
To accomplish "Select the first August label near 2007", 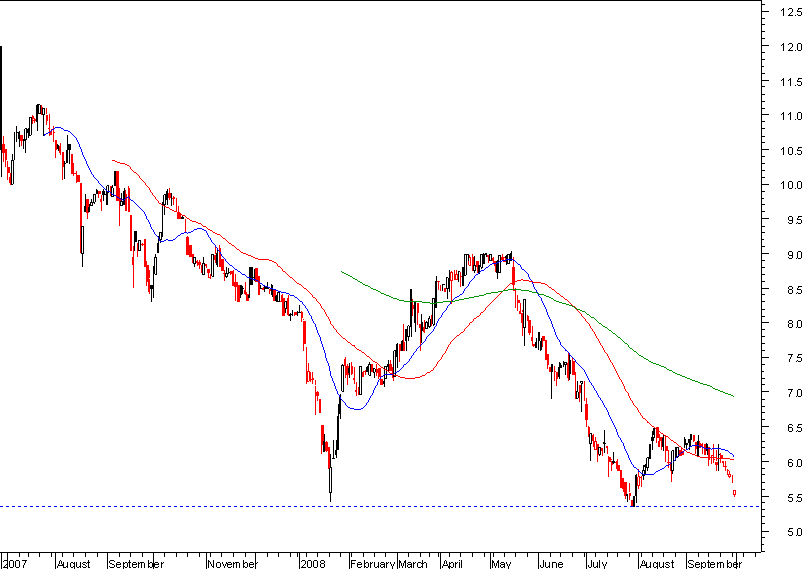I will coord(74,564).
